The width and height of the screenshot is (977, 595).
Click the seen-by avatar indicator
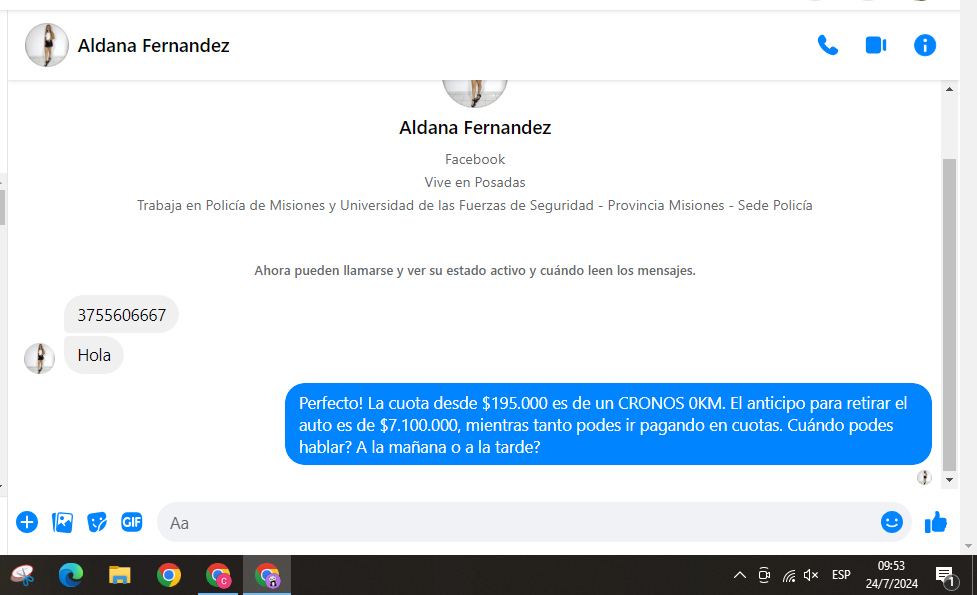point(924,478)
